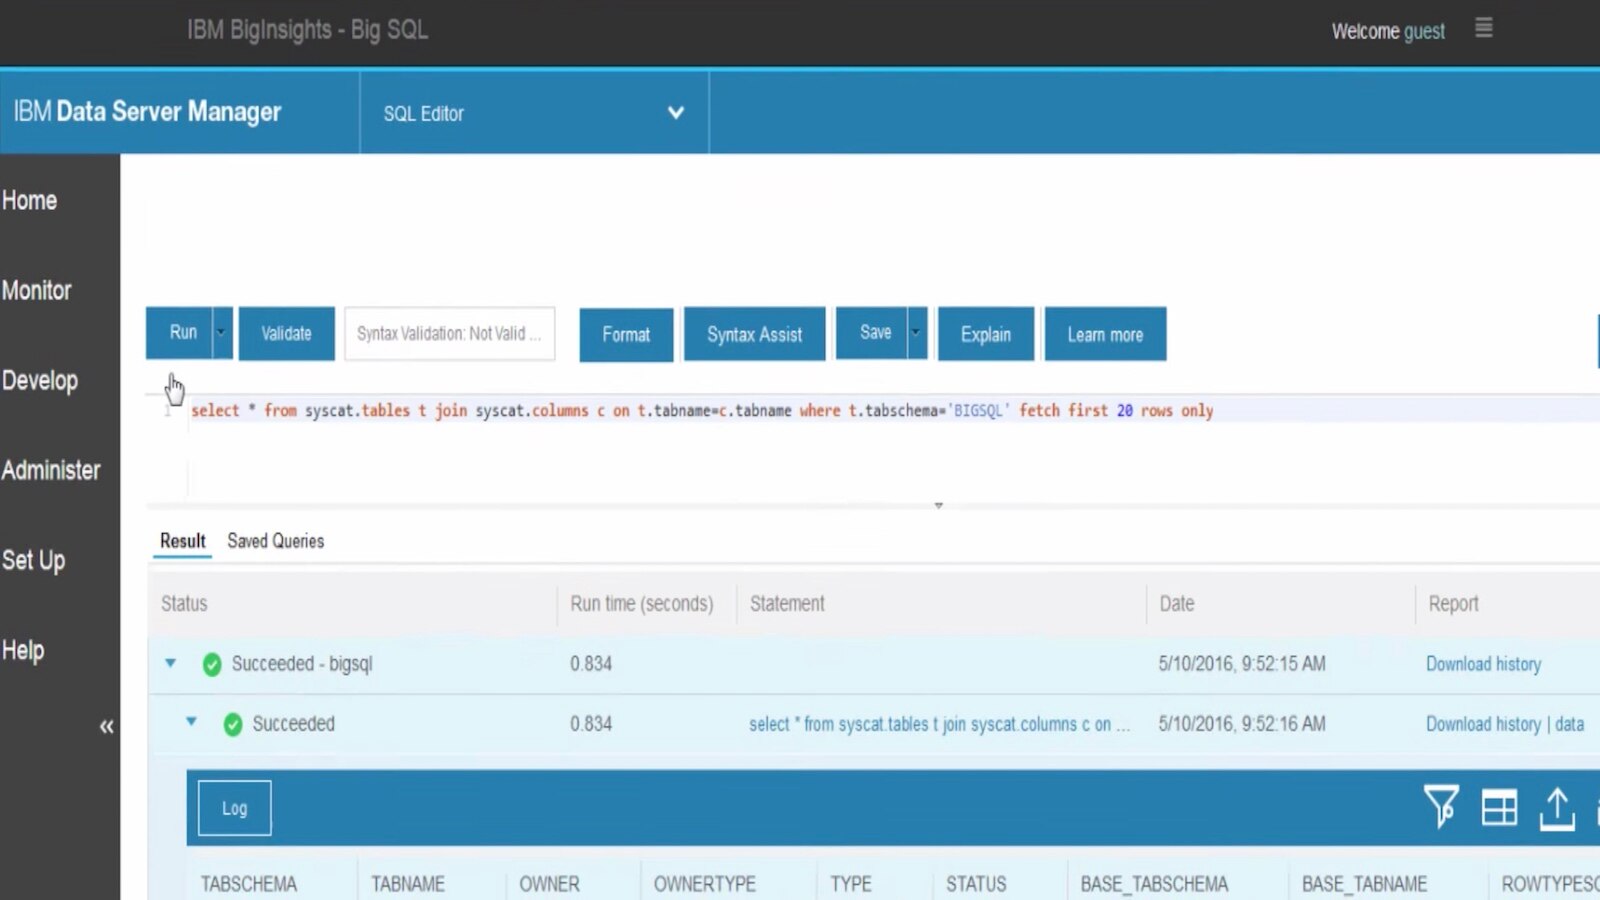Open the hamburger menu in top bar
Image resolution: width=1600 pixels, height=900 pixels.
click(1484, 30)
